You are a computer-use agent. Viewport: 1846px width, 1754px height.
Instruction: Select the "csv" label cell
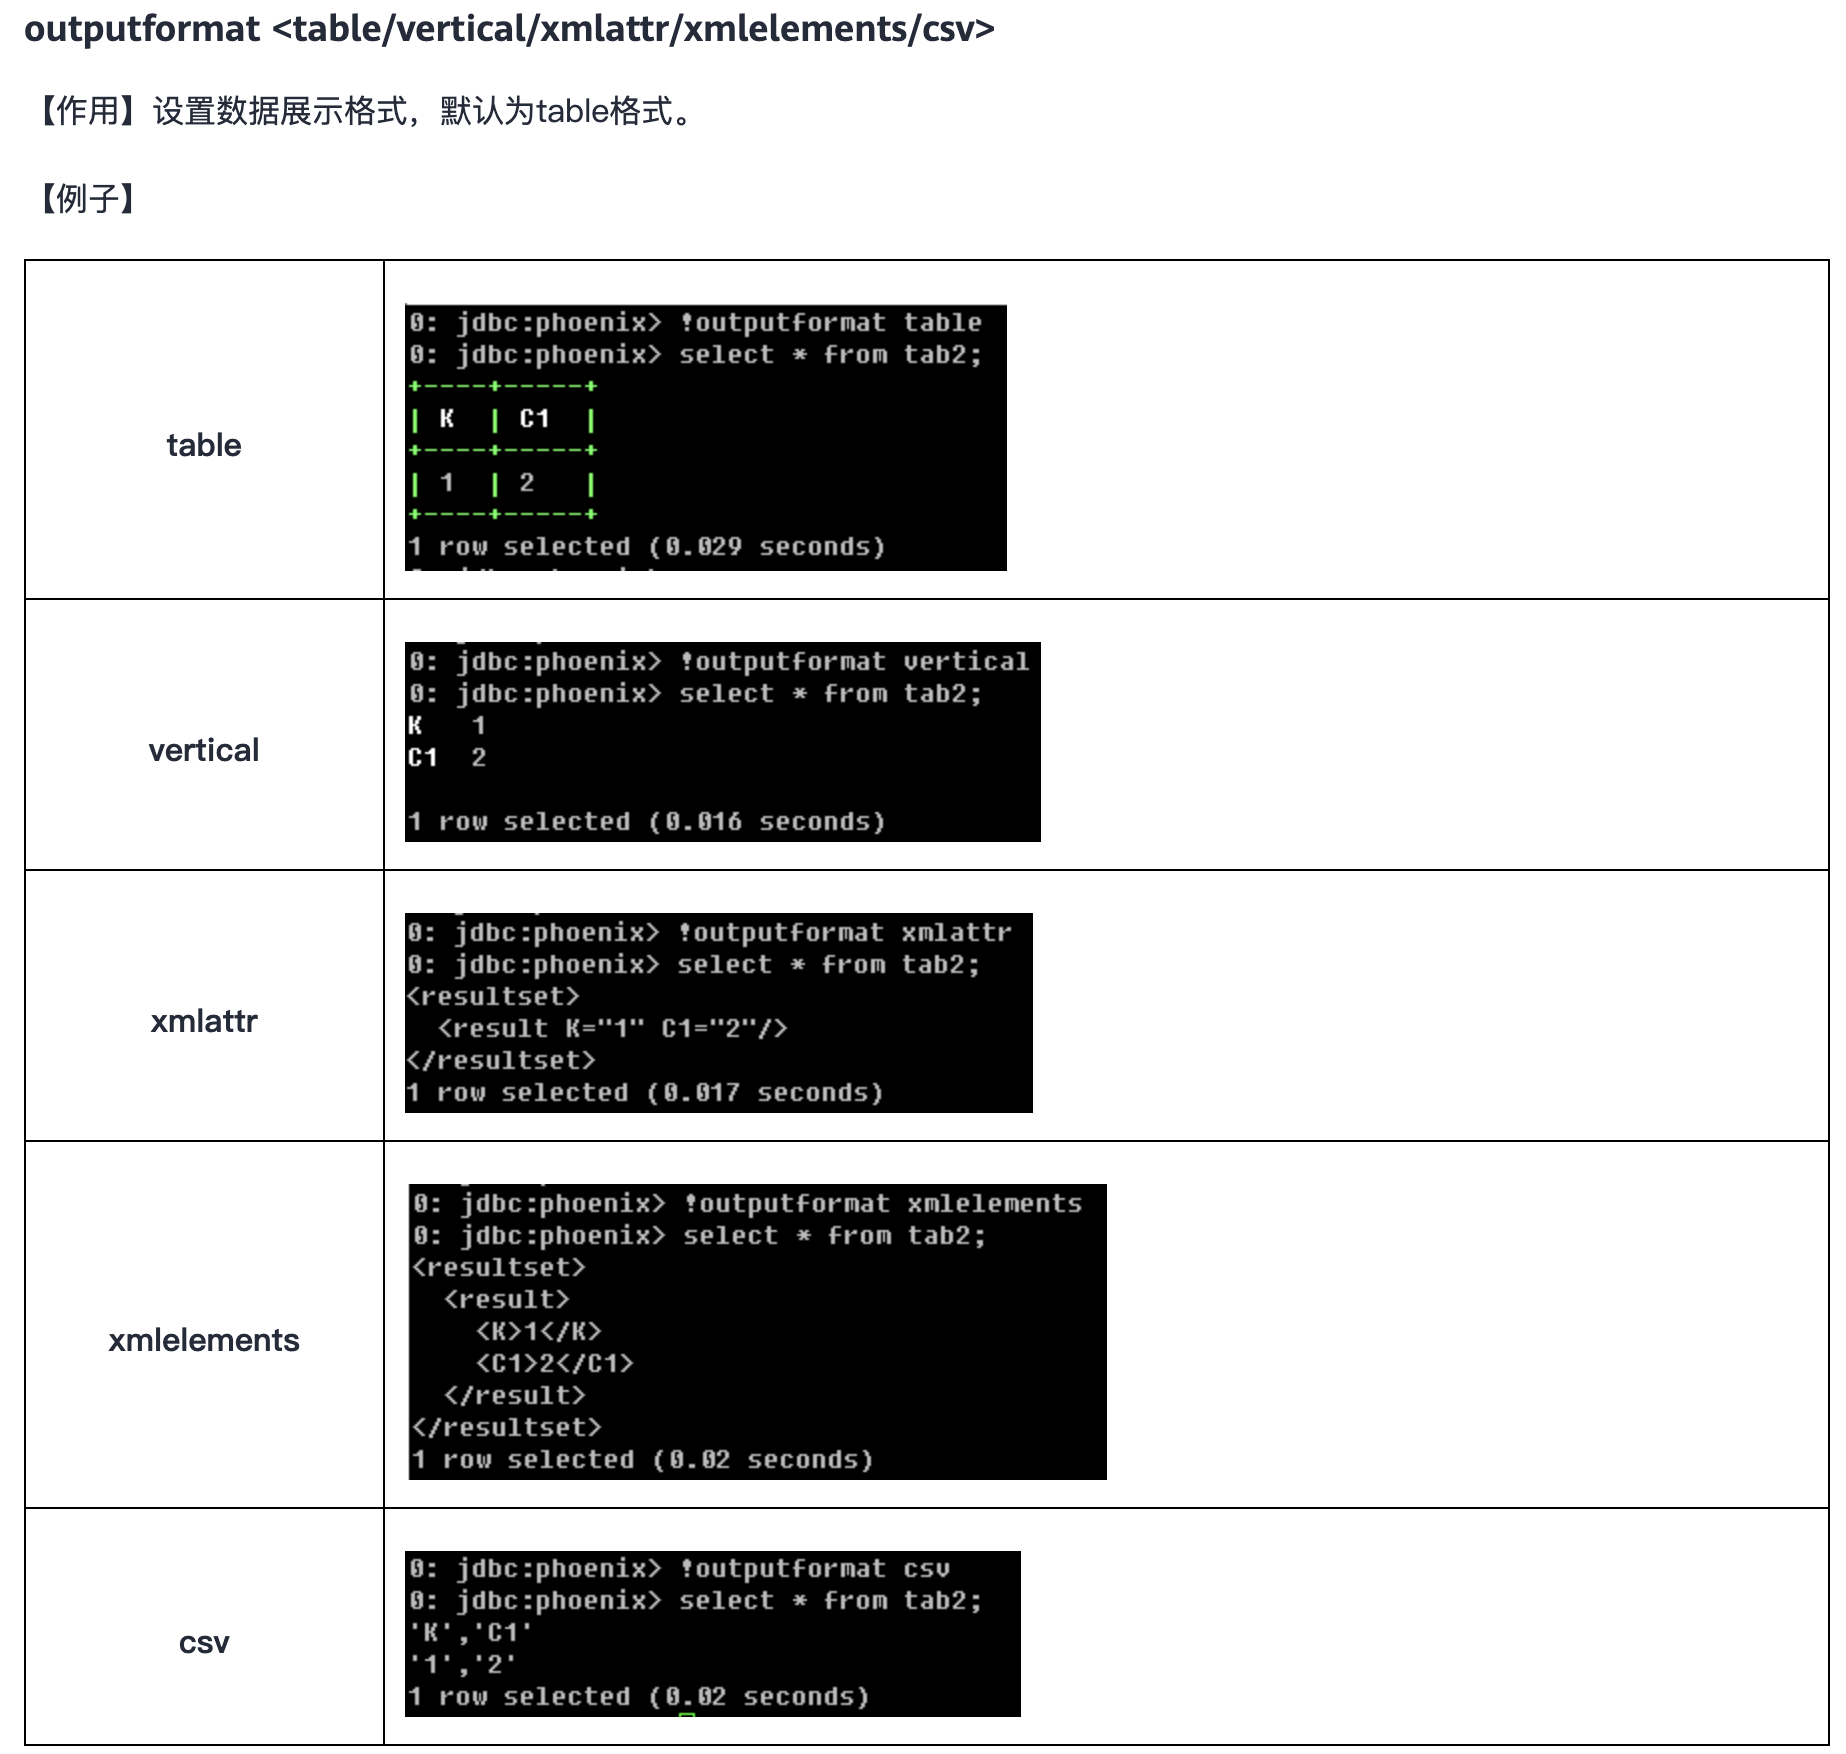[204, 1642]
